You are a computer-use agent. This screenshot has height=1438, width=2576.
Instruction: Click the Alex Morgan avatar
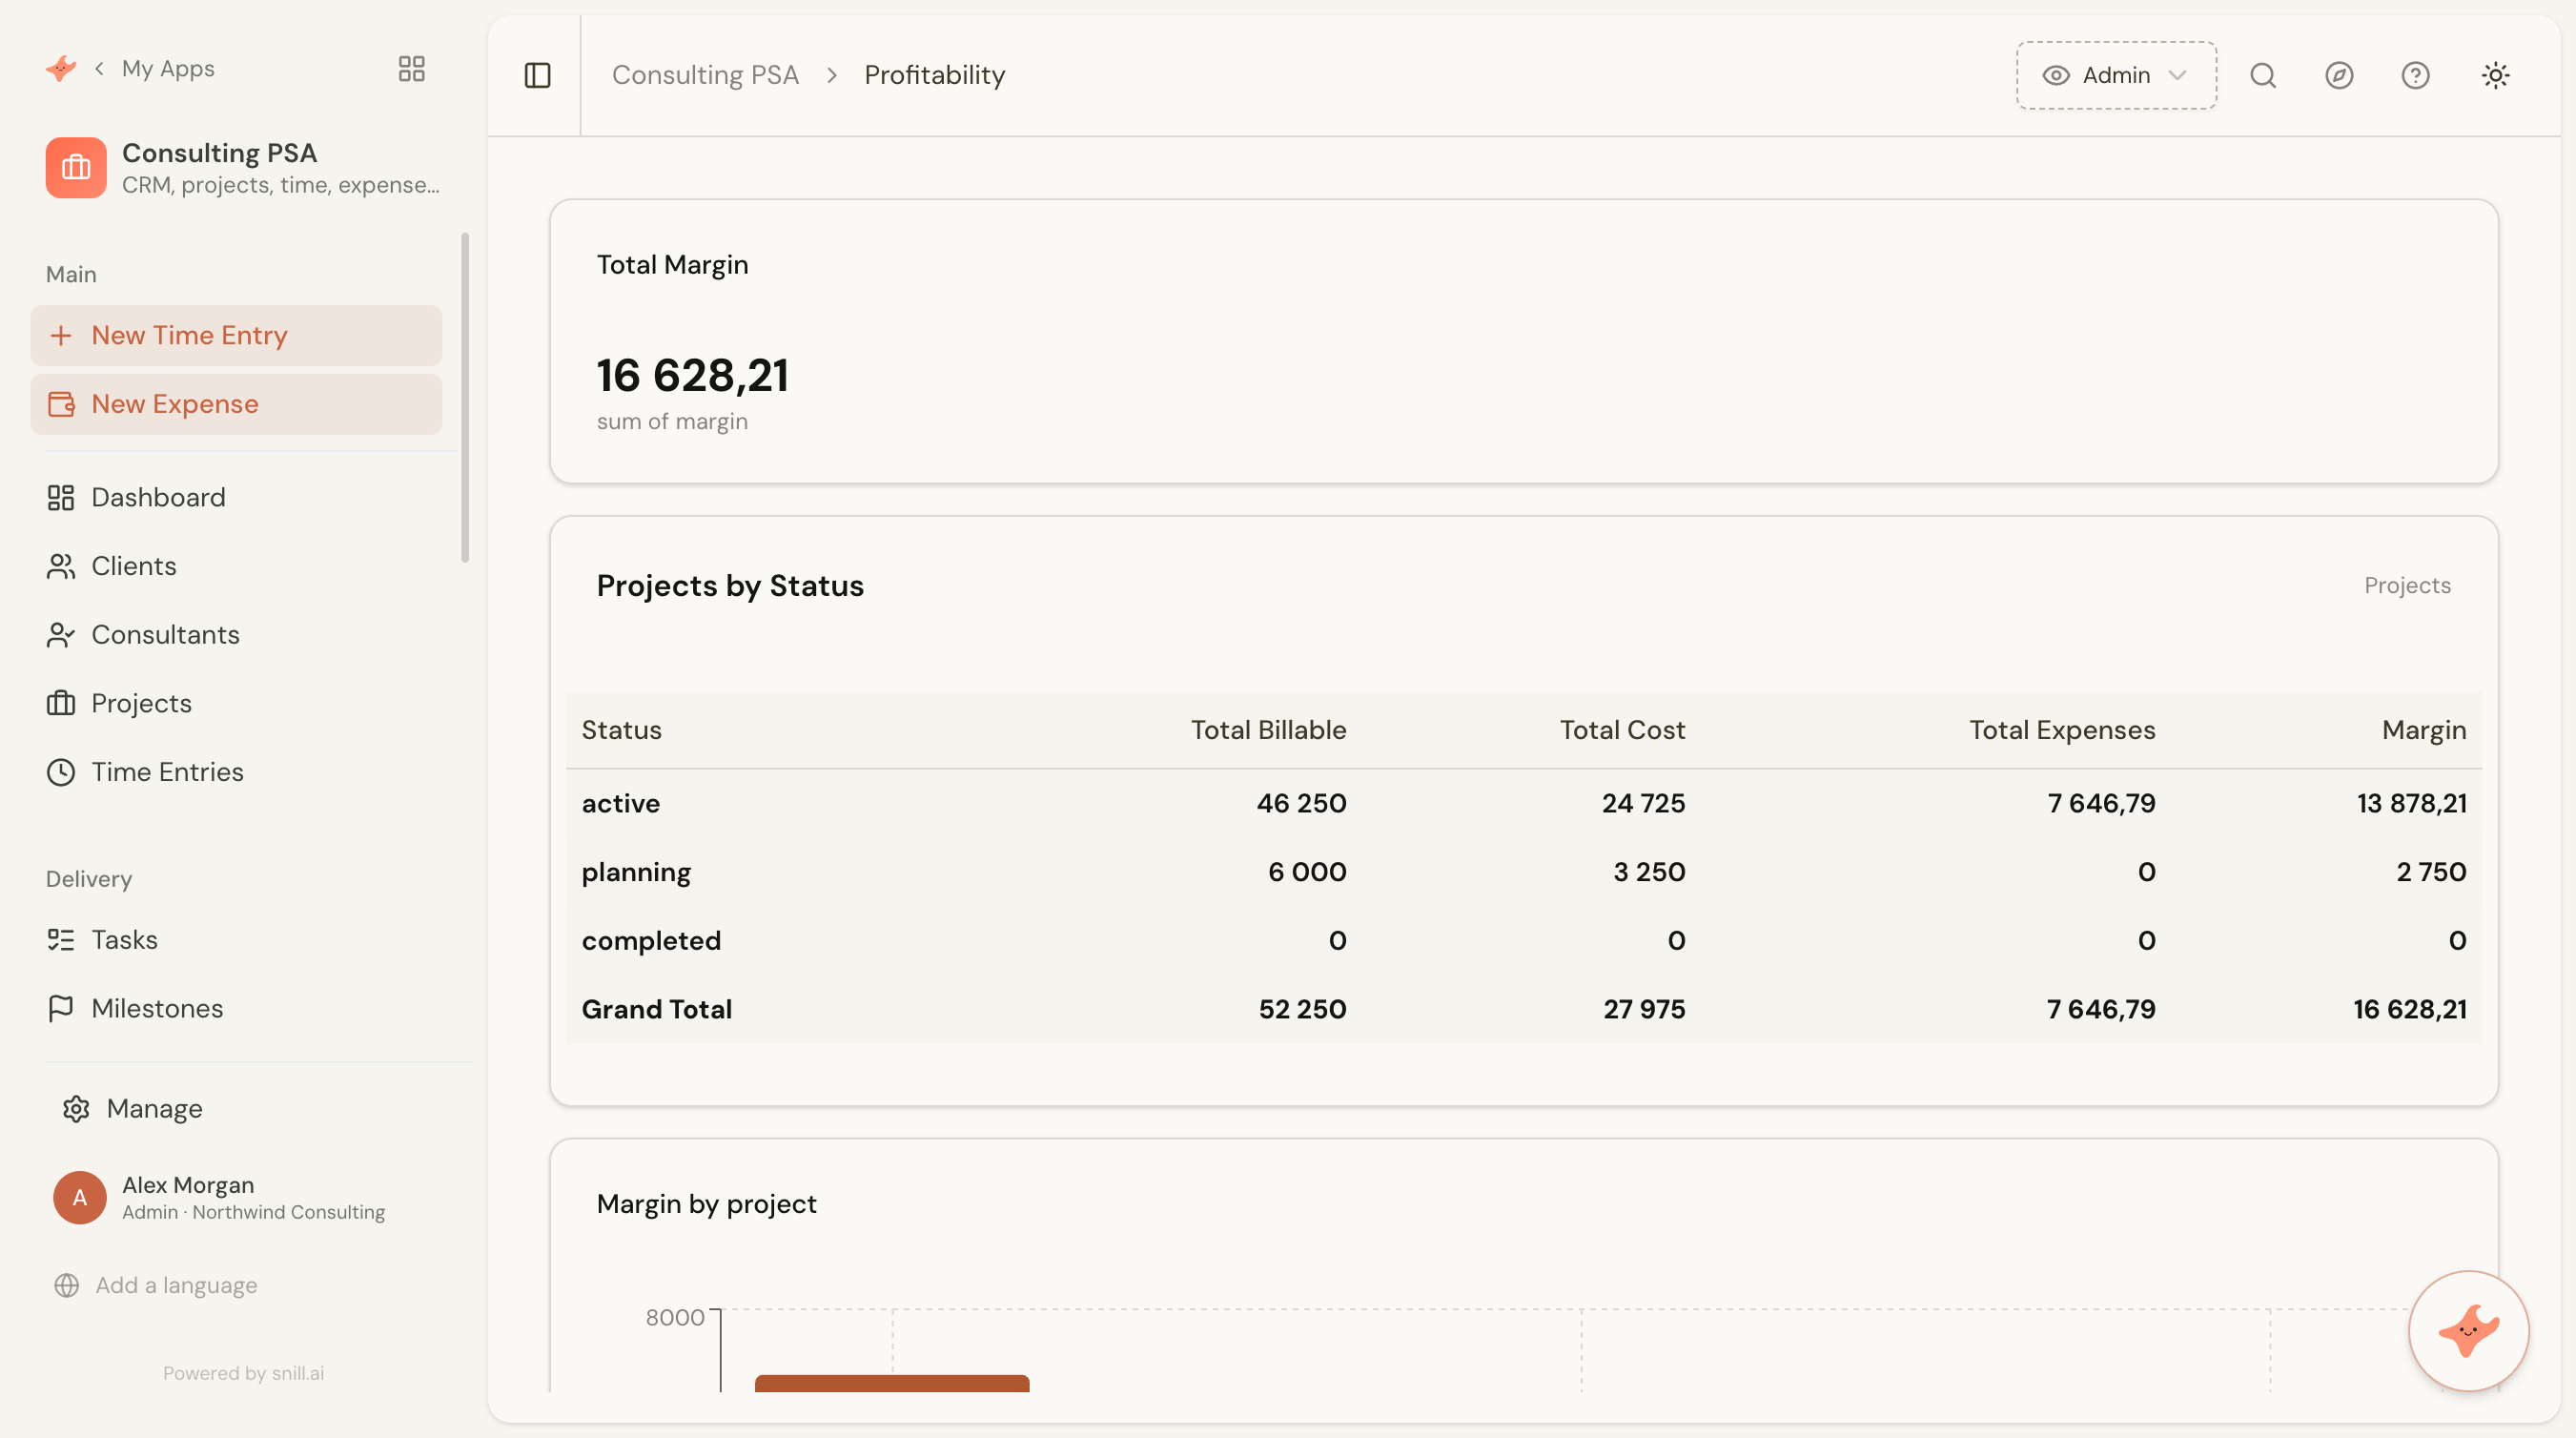(x=80, y=1197)
